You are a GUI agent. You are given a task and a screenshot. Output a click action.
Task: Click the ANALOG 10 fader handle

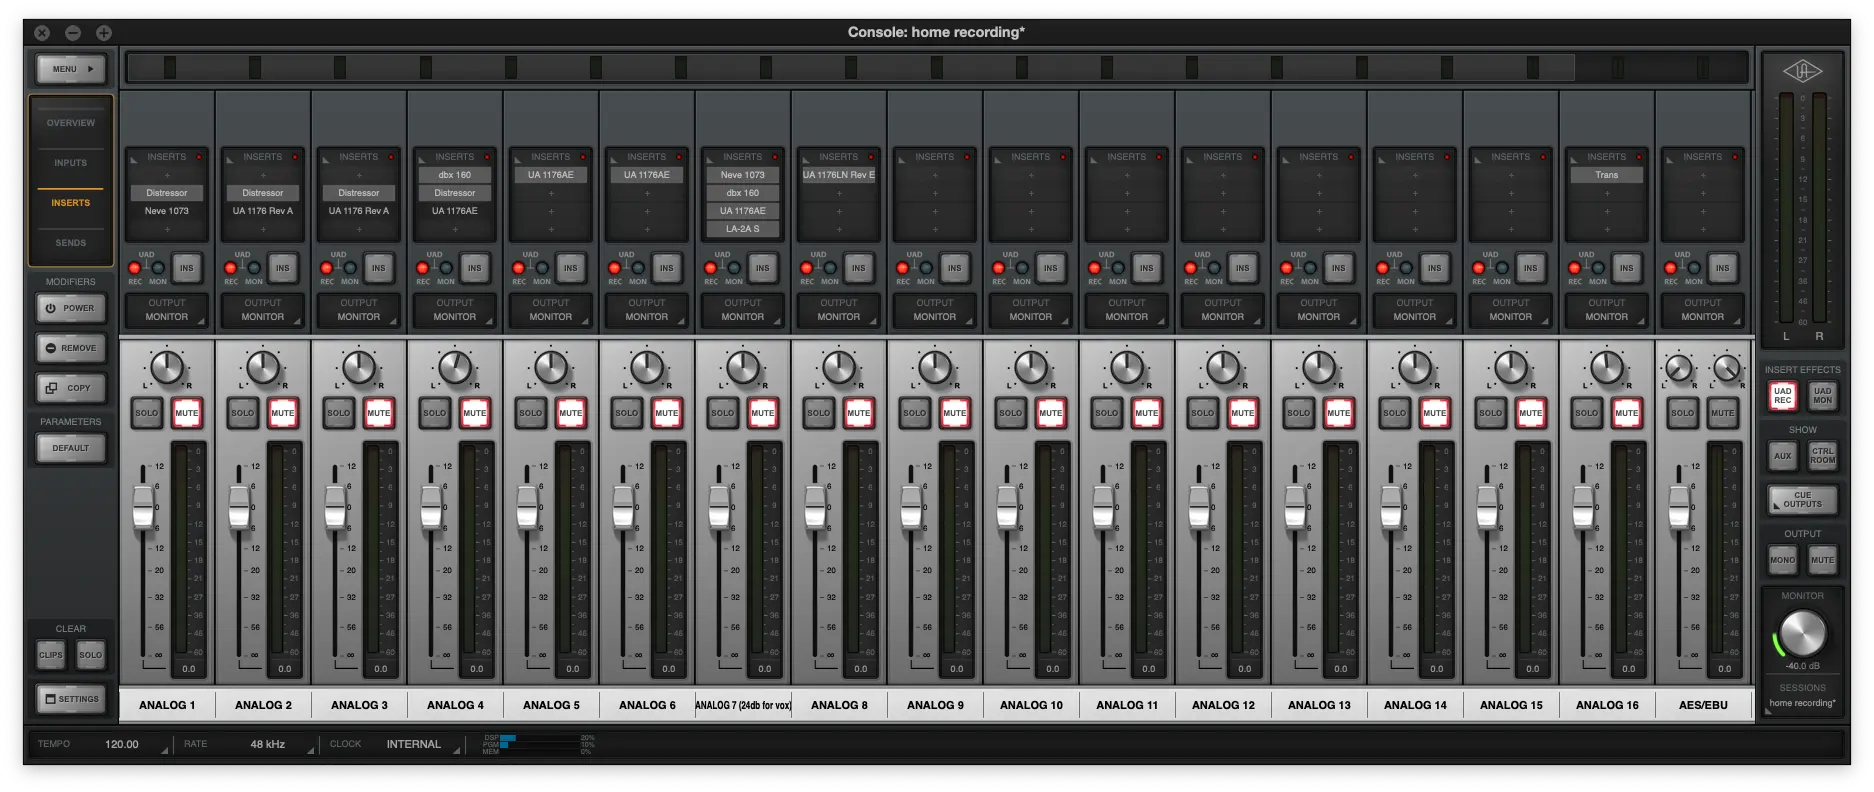1007,507
